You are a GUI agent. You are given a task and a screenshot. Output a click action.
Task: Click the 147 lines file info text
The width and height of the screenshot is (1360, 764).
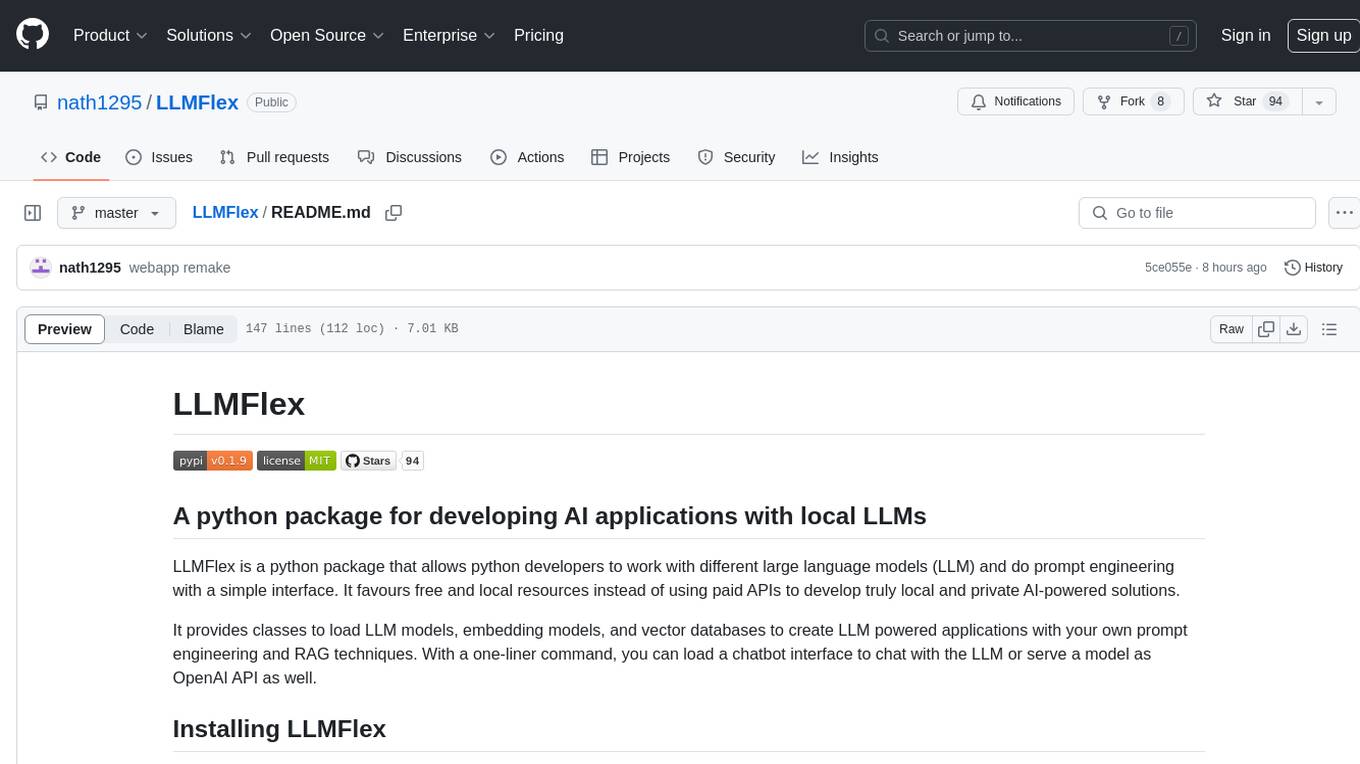[352, 329]
